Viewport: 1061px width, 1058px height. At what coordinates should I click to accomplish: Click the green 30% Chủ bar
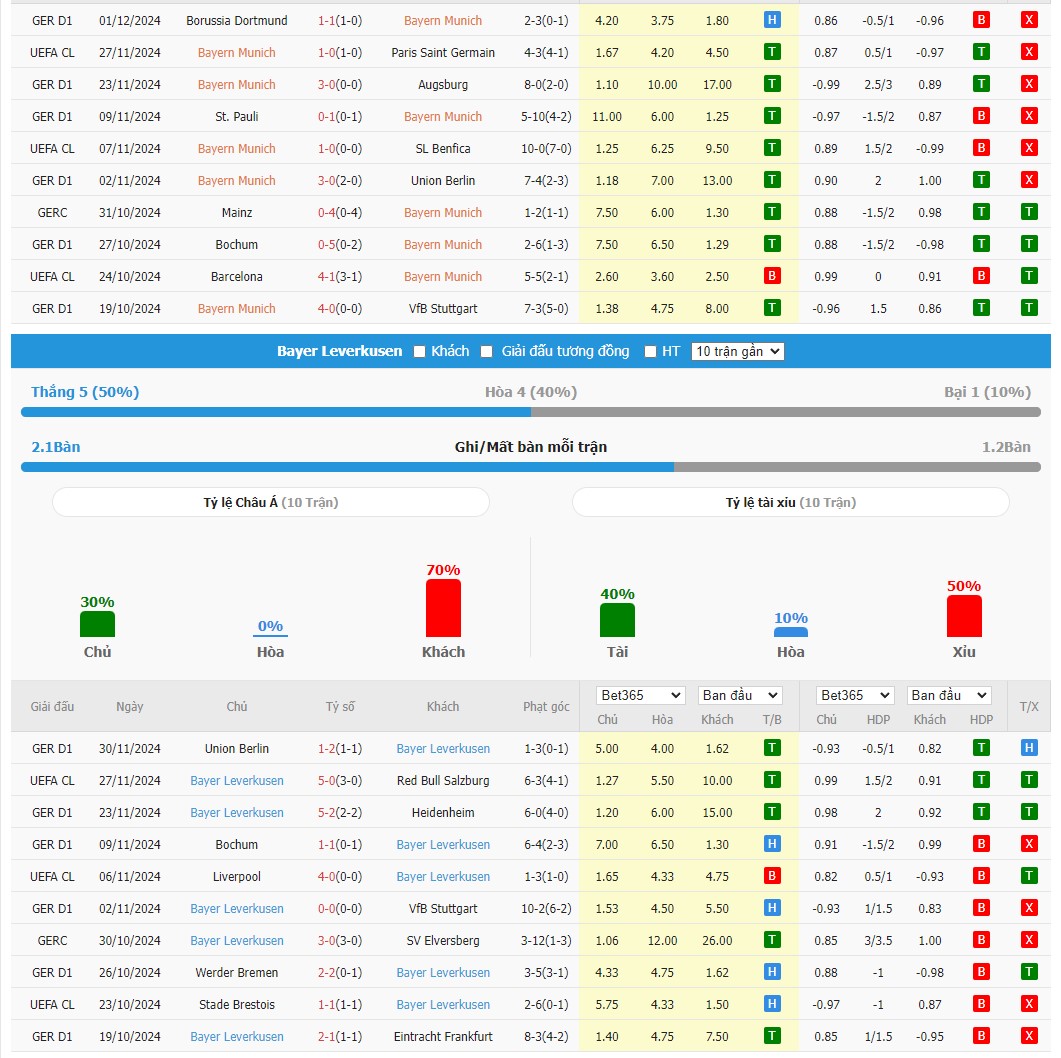[x=97, y=624]
